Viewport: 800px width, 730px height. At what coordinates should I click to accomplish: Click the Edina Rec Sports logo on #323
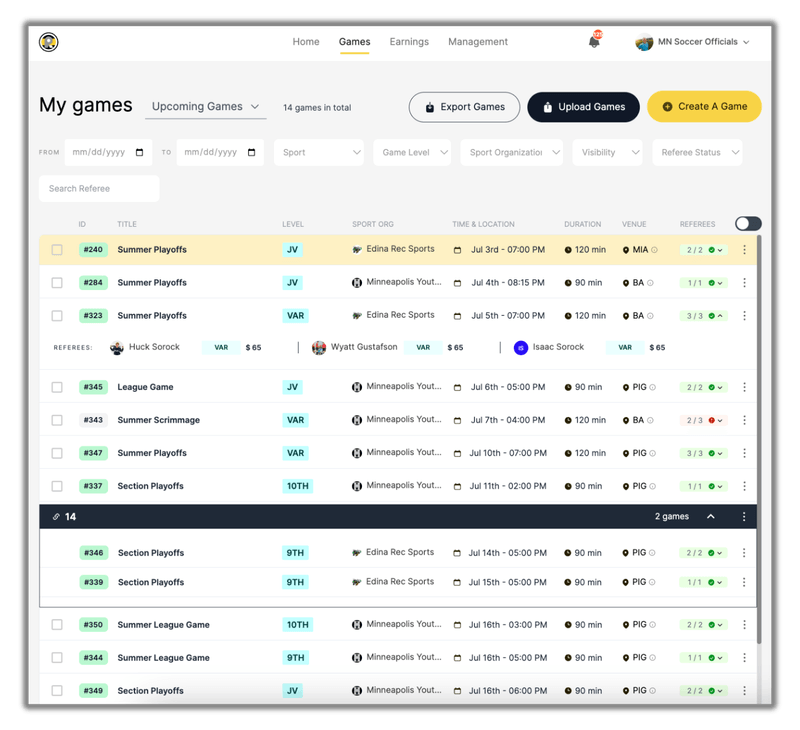click(x=357, y=315)
